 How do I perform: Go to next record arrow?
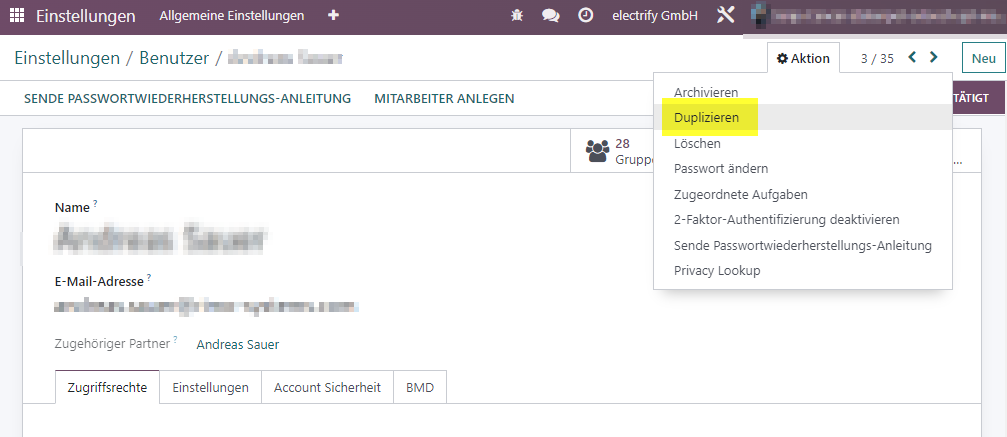pos(934,58)
